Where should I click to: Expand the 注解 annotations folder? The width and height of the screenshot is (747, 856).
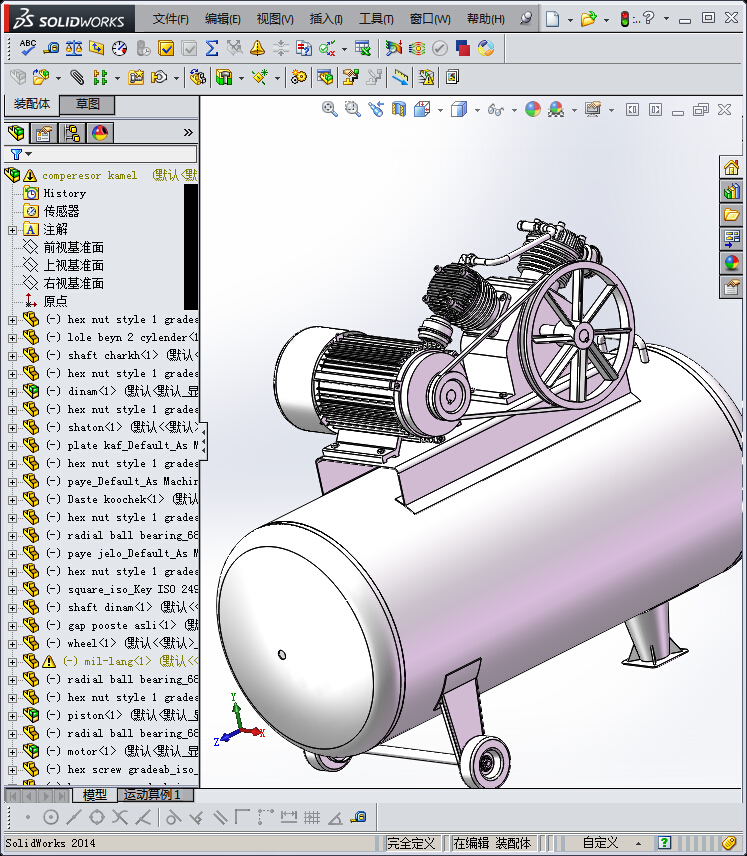(x=12, y=230)
